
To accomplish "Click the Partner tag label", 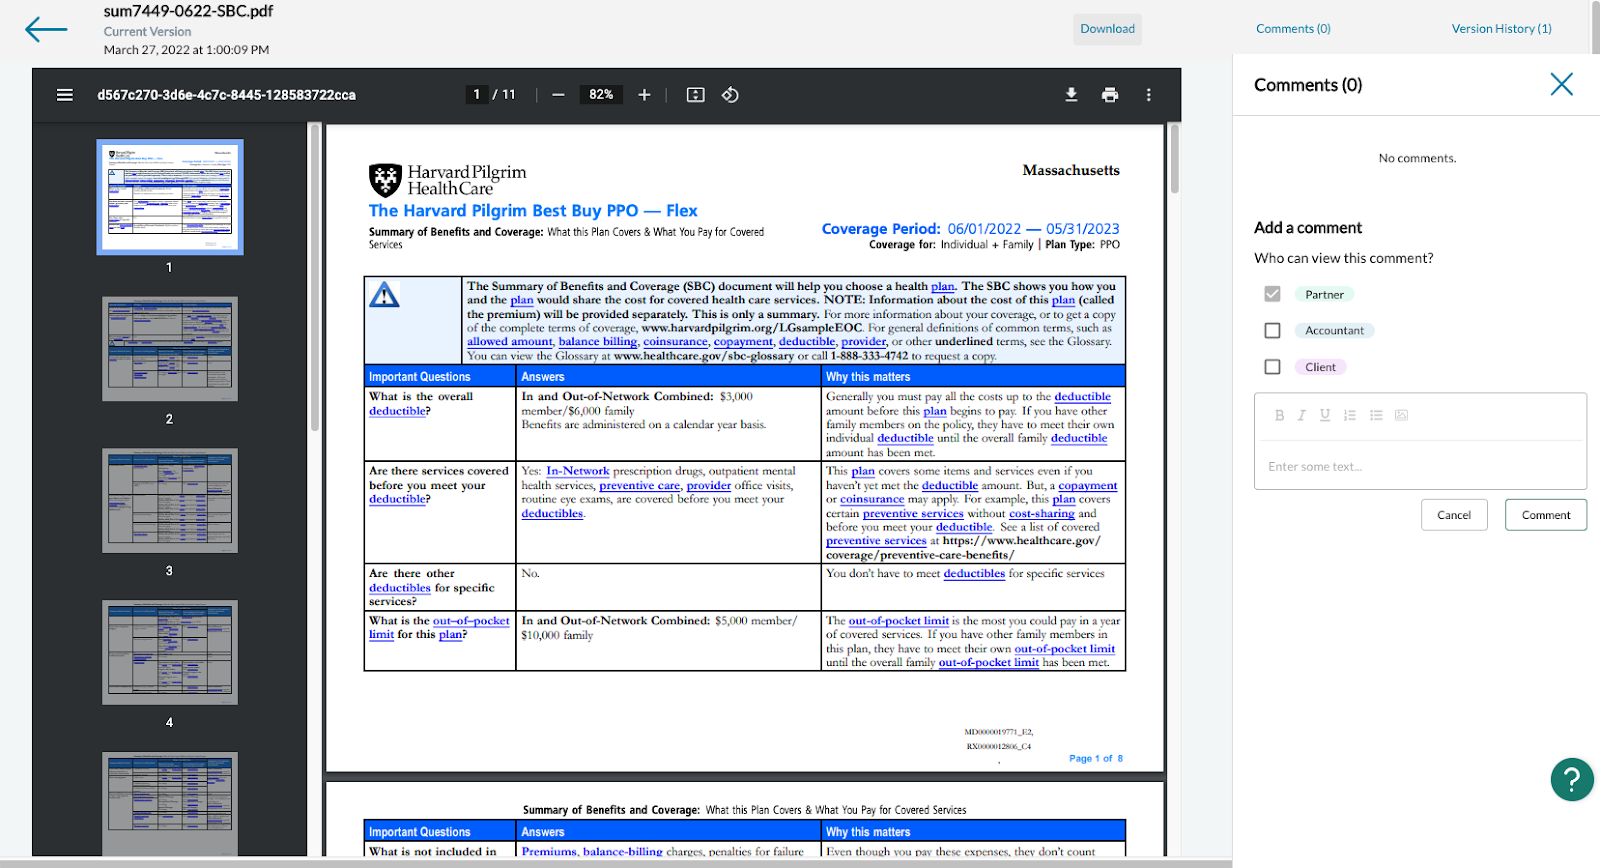I will [x=1324, y=294].
